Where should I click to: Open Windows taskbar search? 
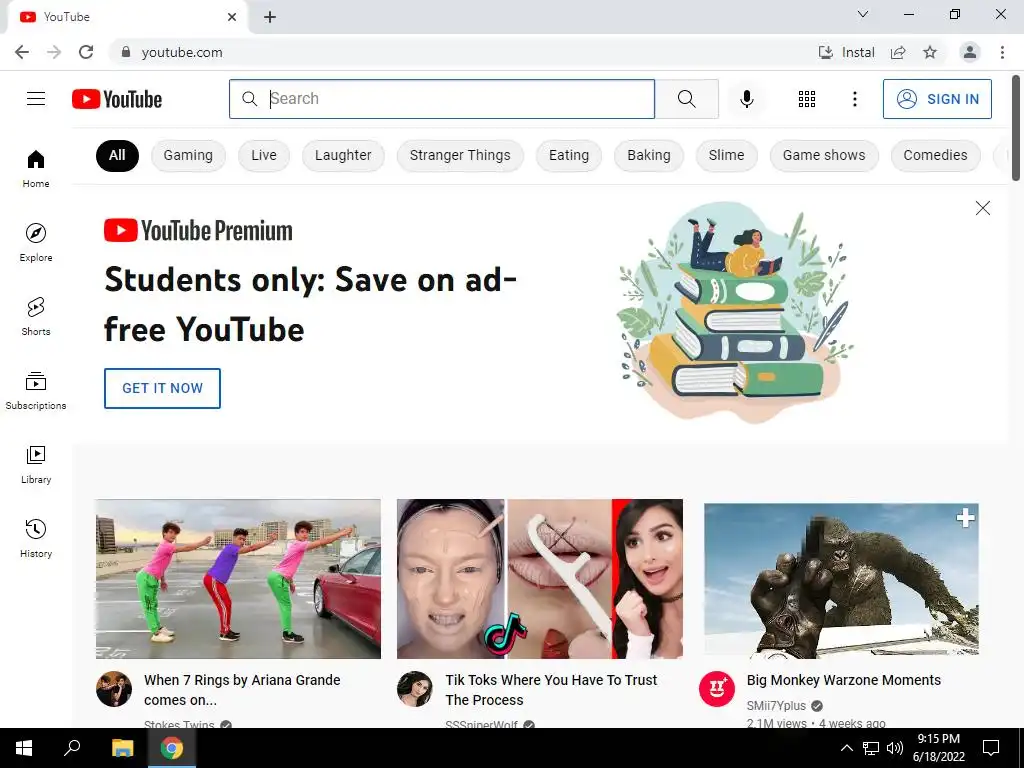(72, 748)
